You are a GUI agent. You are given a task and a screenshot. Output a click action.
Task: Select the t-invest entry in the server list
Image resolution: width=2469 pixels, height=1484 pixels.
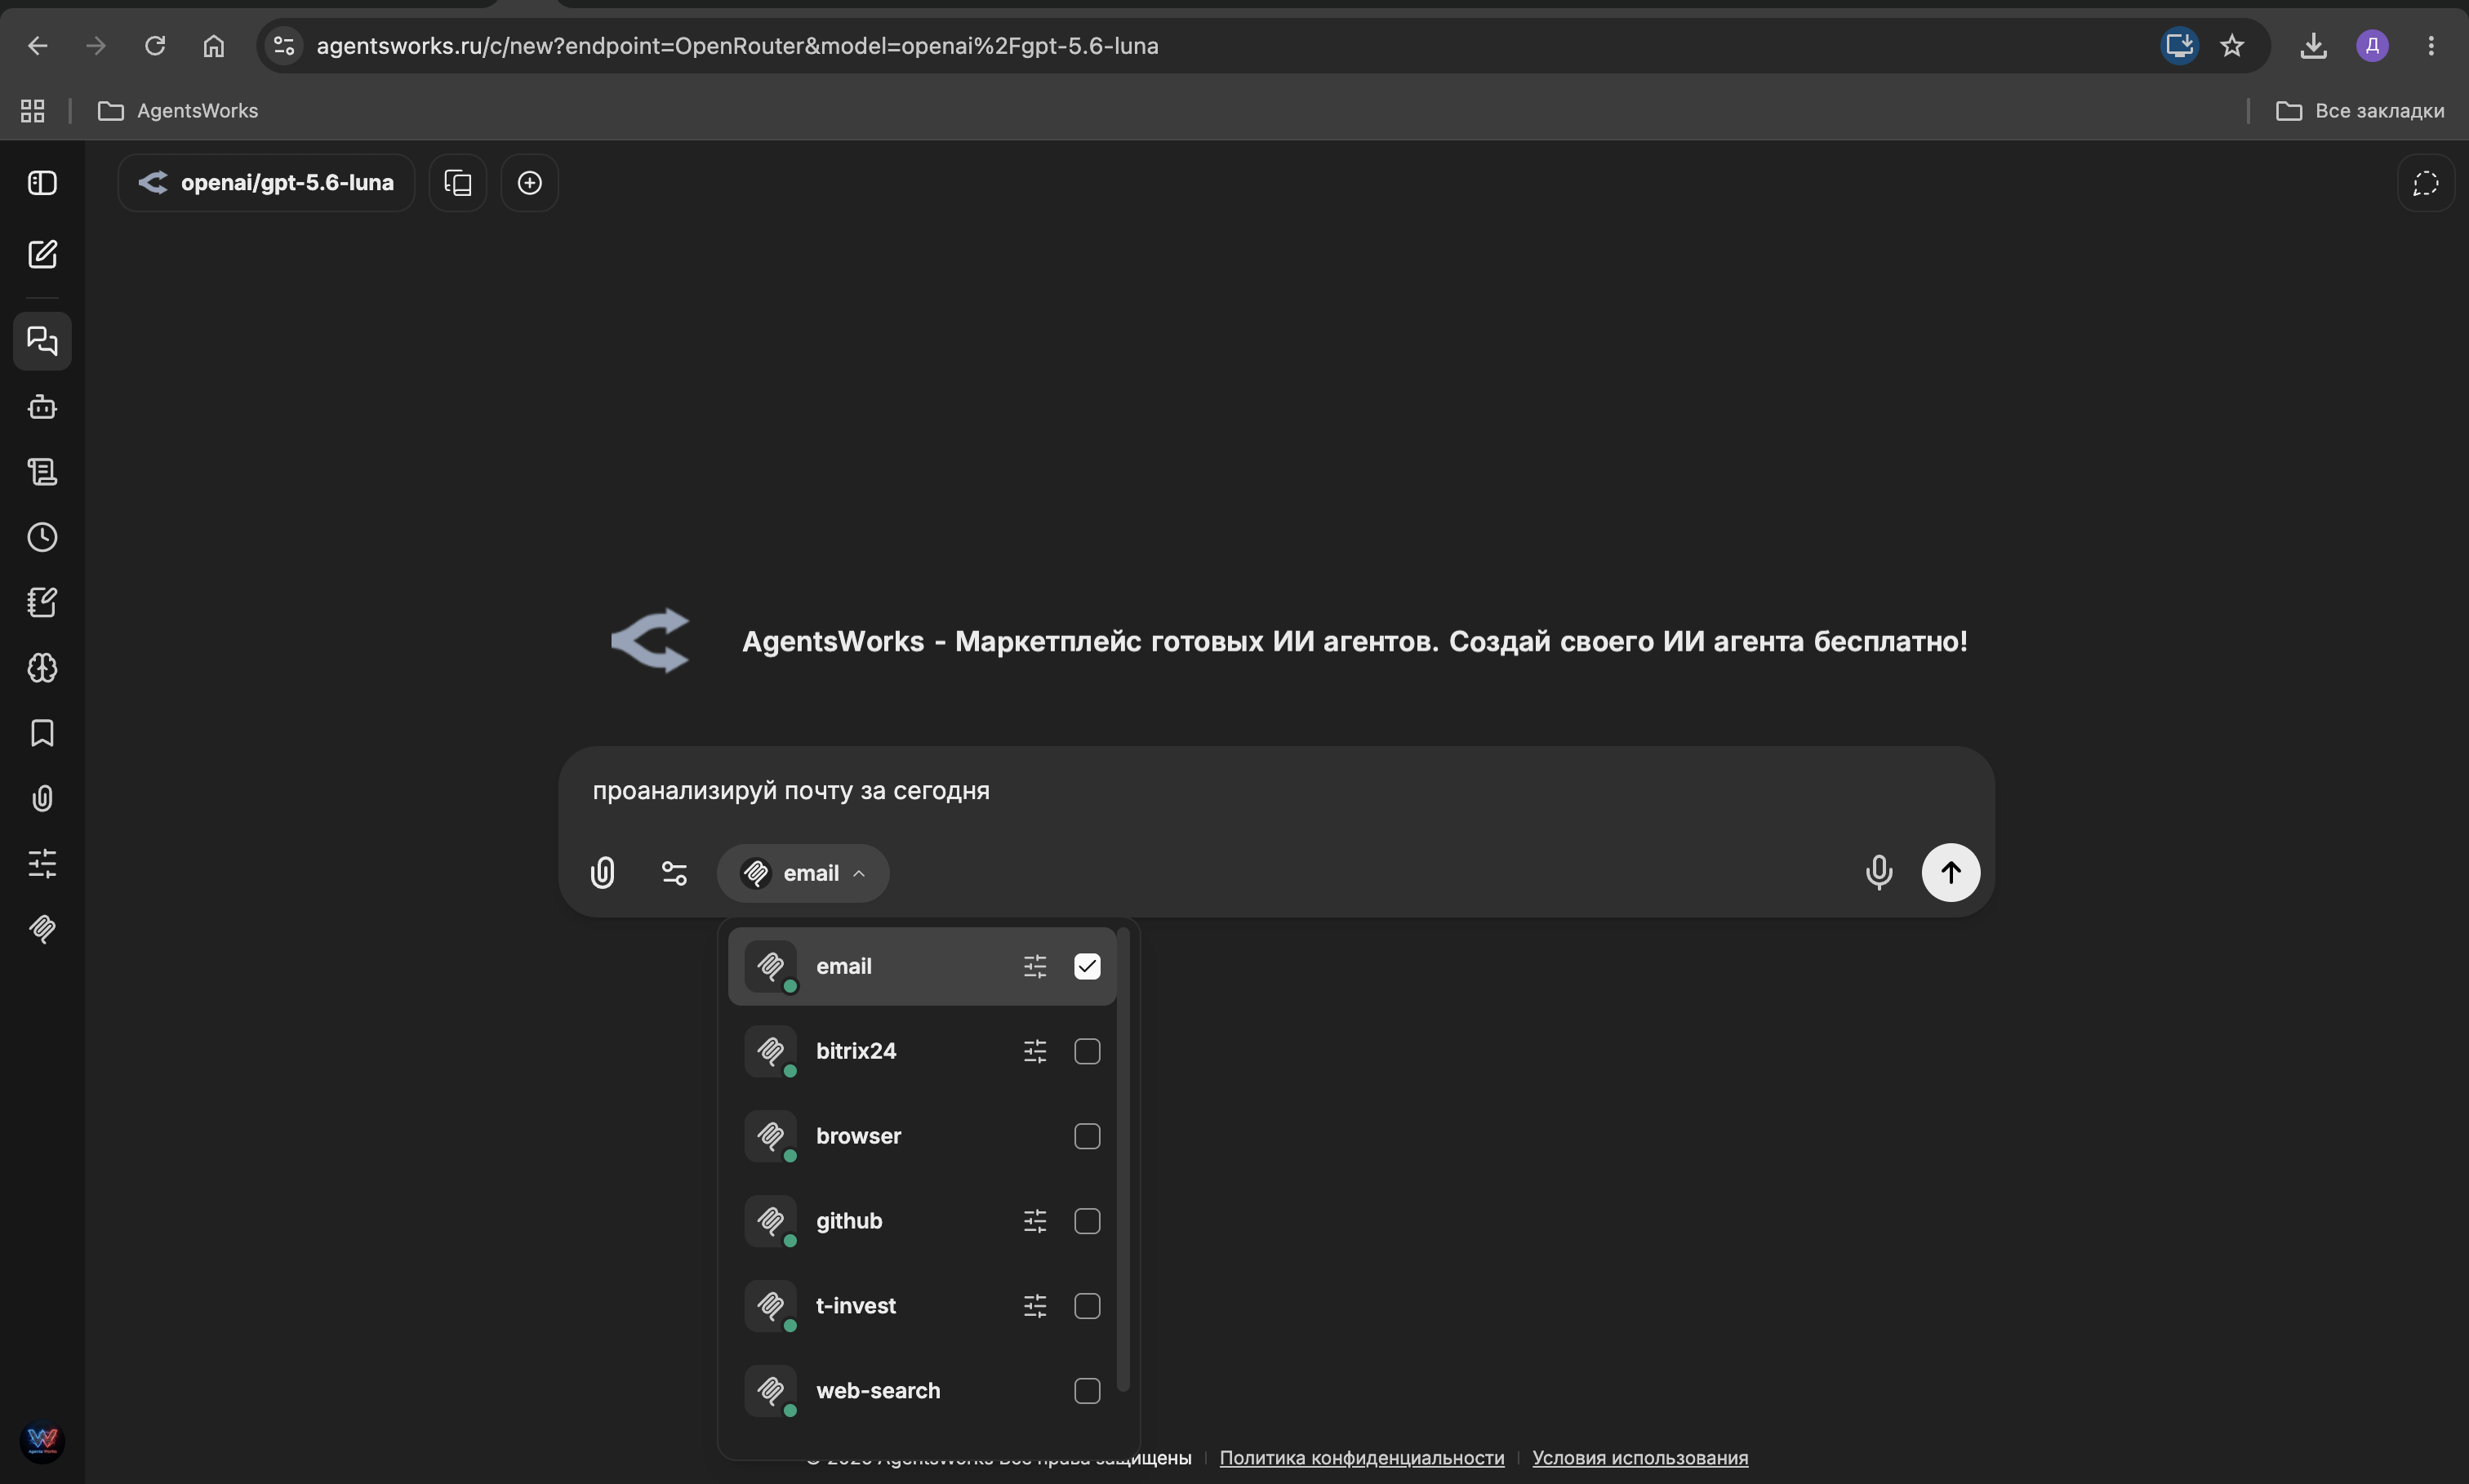click(922, 1306)
